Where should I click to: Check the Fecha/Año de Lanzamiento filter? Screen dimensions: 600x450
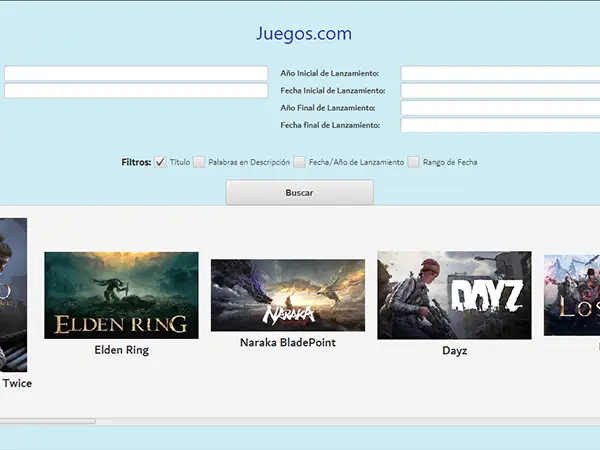click(299, 162)
